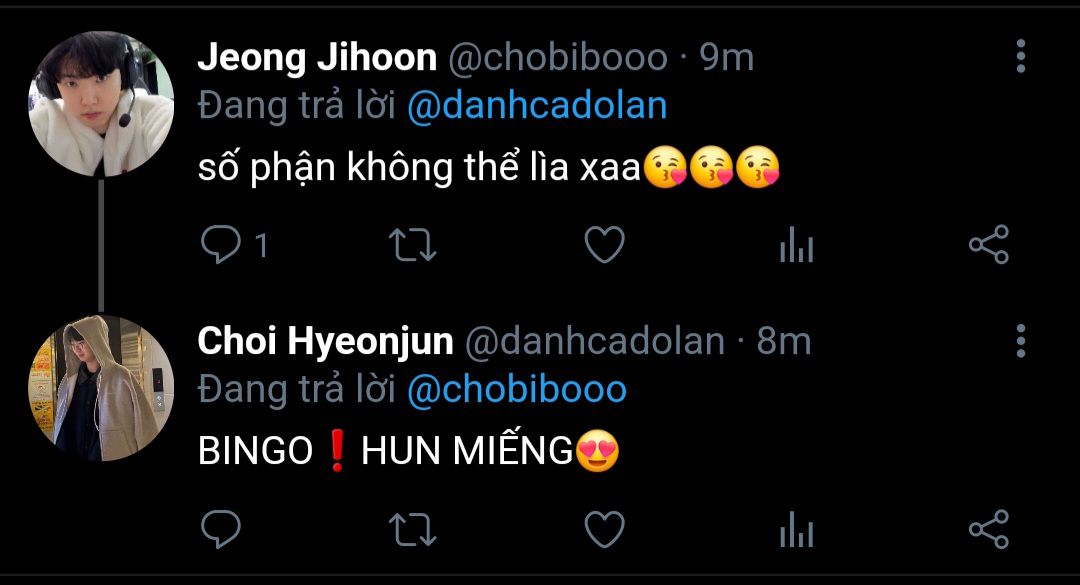The height and width of the screenshot is (585, 1080).
Task: Share Choi Hyeonjun's tweet
Action: point(989,529)
